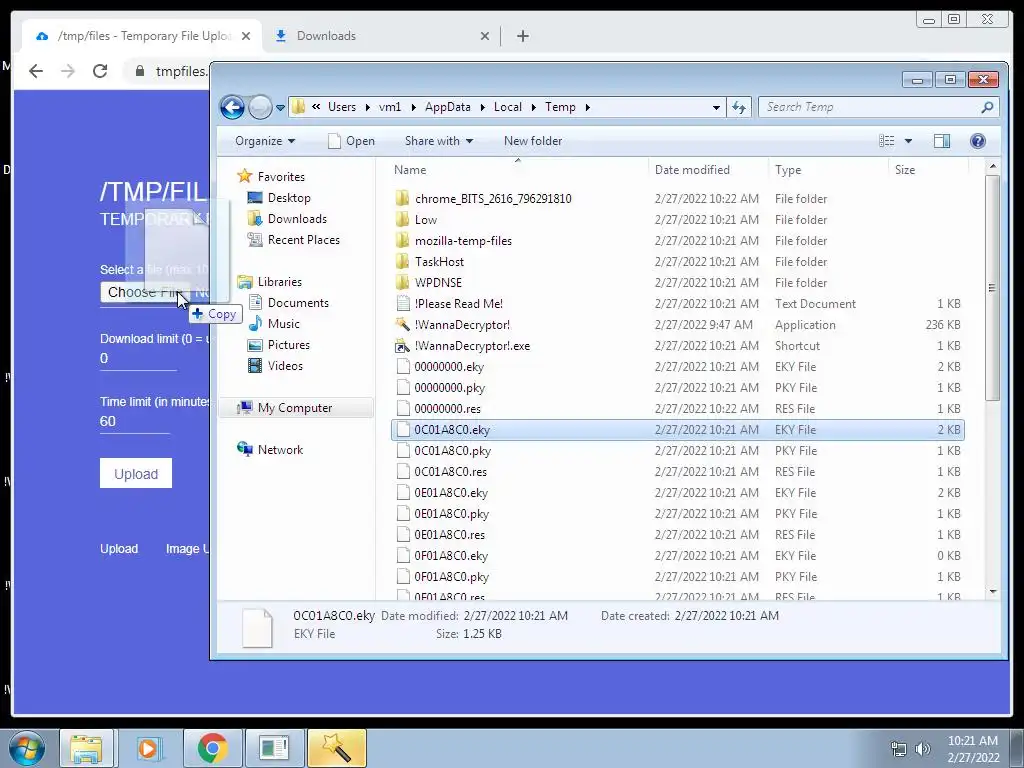Sort by Name column header
Viewport: 1024px width, 768px height.
tap(410, 170)
